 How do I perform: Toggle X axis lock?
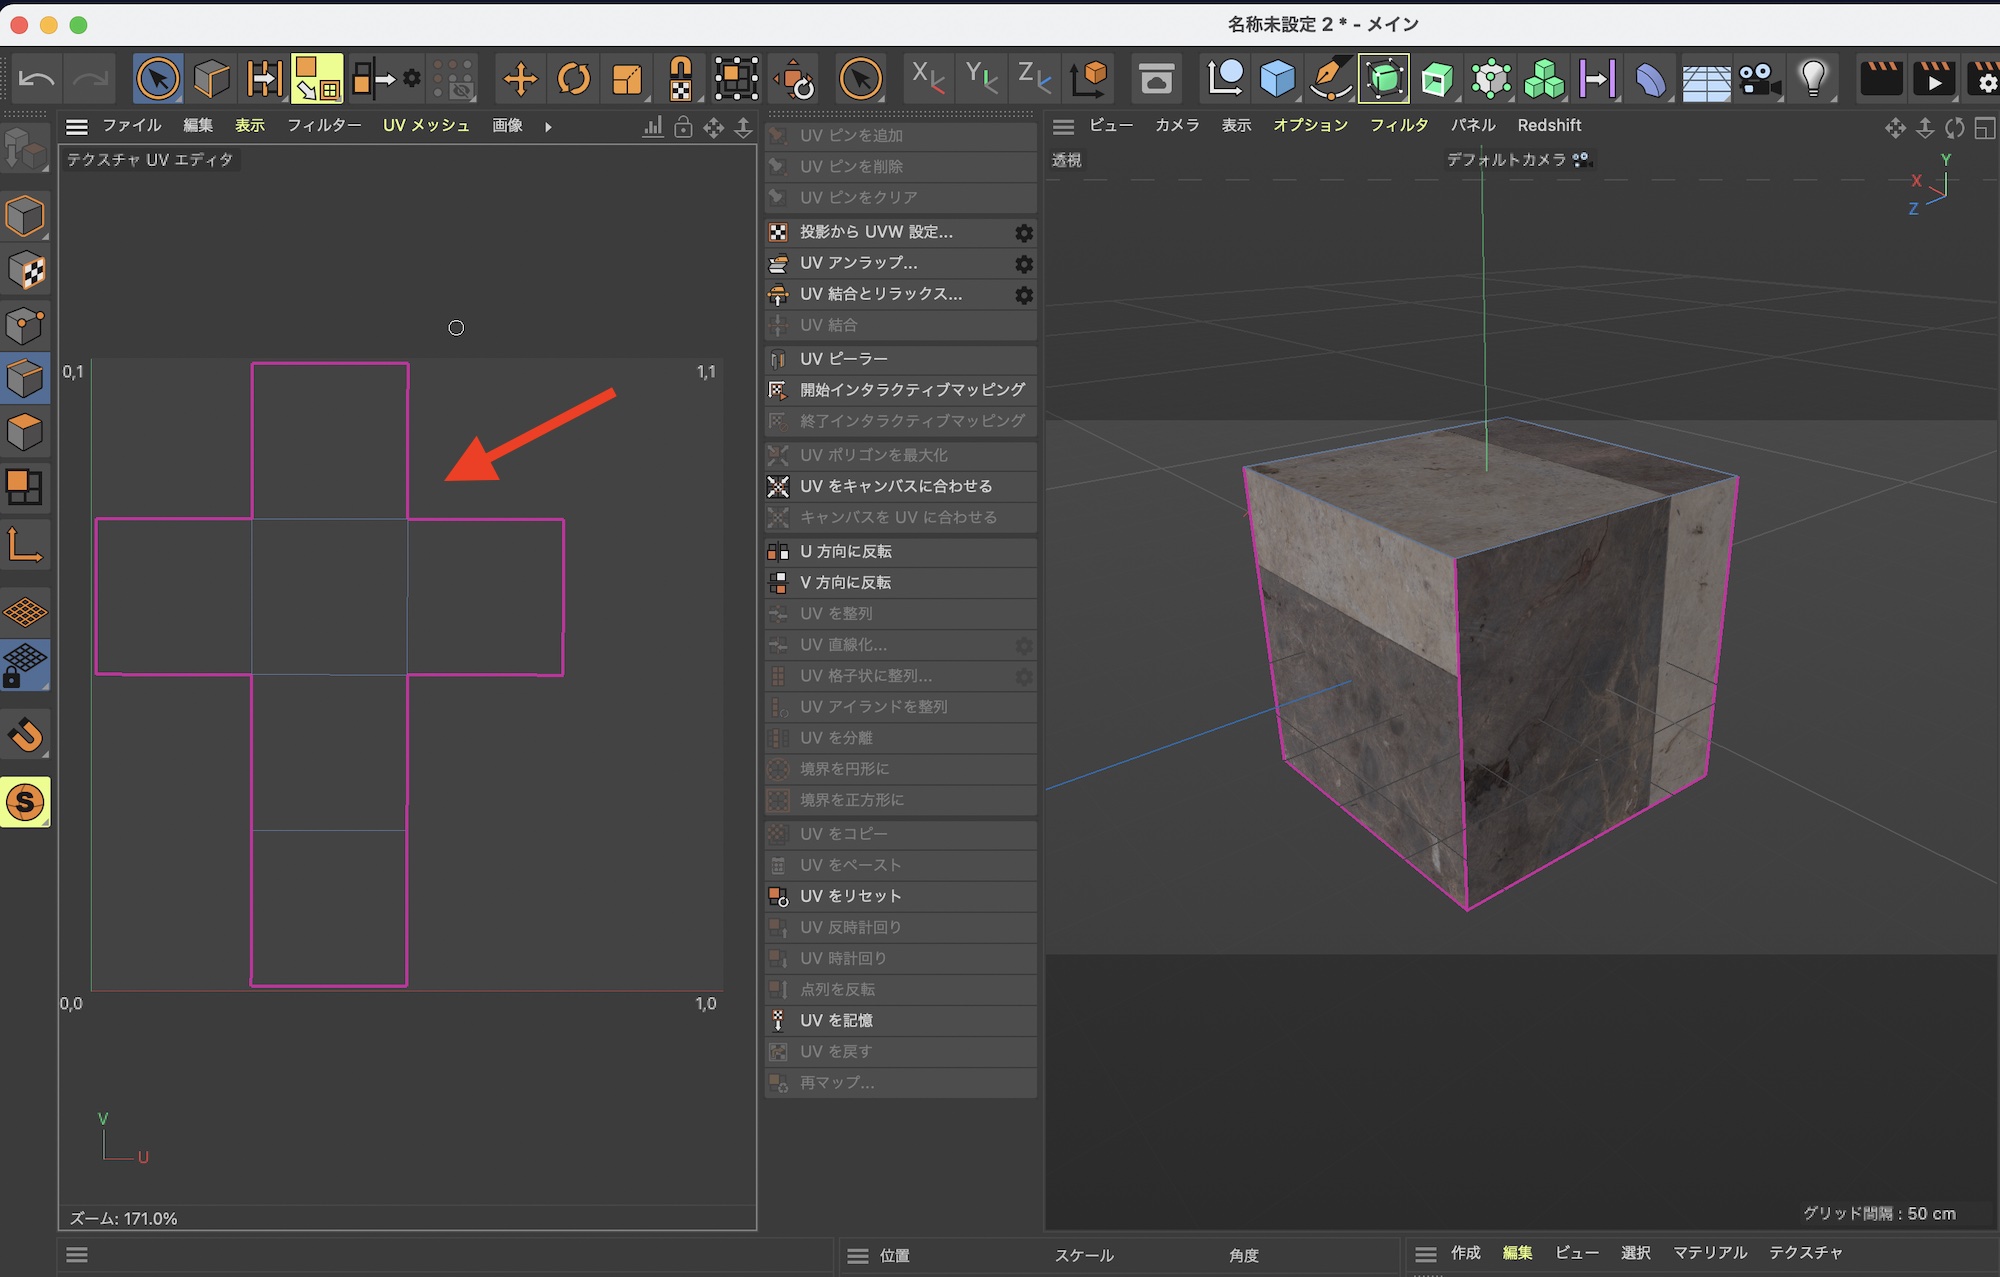[x=927, y=77]
